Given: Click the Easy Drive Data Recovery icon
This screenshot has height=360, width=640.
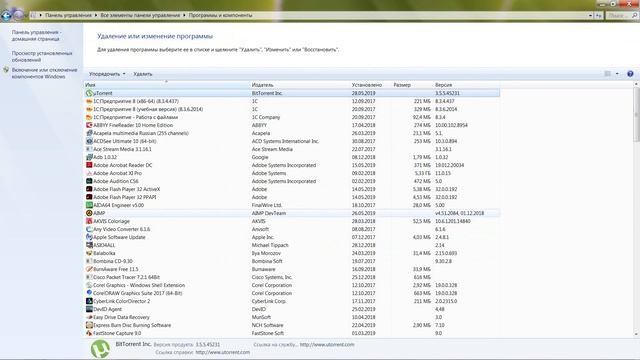Looking at the screenshot, I should (89, 317).
